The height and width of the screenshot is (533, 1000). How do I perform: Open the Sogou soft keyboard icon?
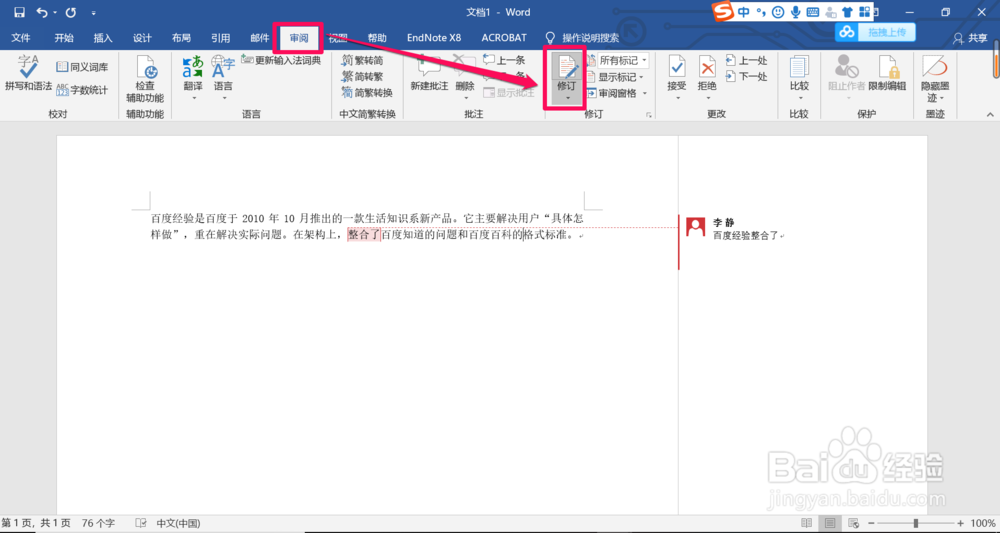pyautogui.click(x=812, y=12)
